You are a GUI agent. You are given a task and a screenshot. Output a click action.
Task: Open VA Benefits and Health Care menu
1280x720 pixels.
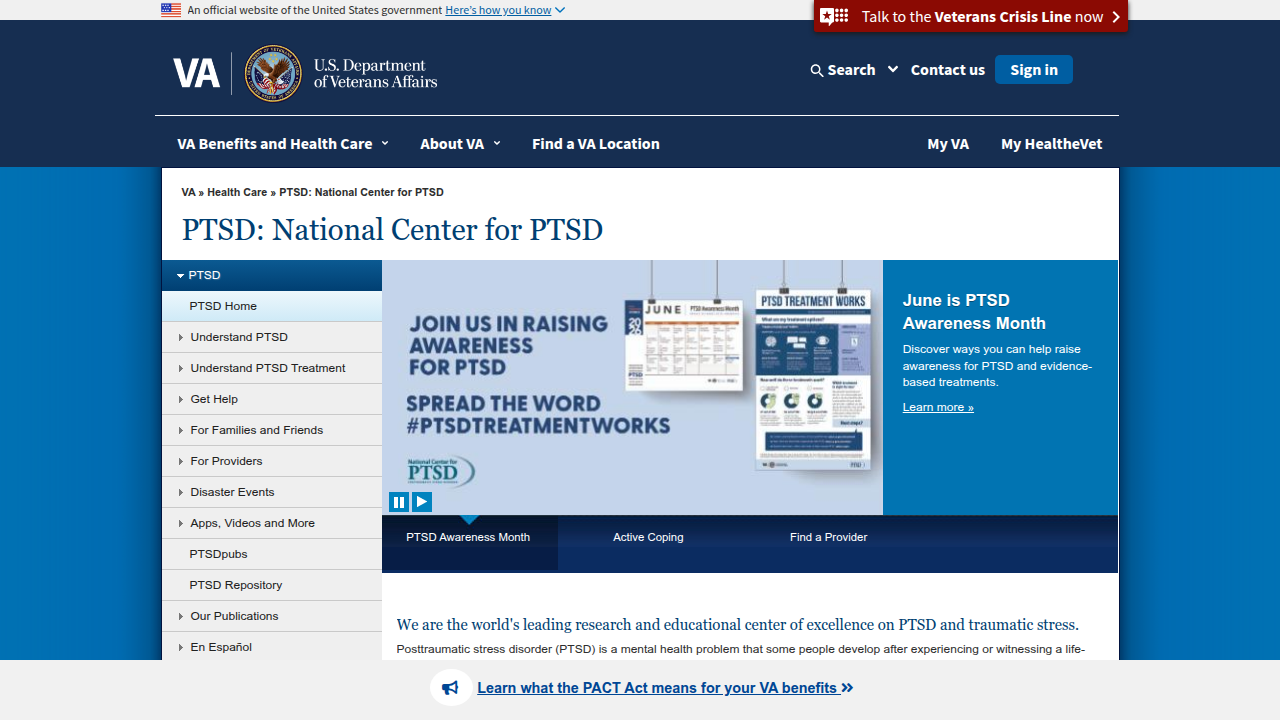coord(283,144)
